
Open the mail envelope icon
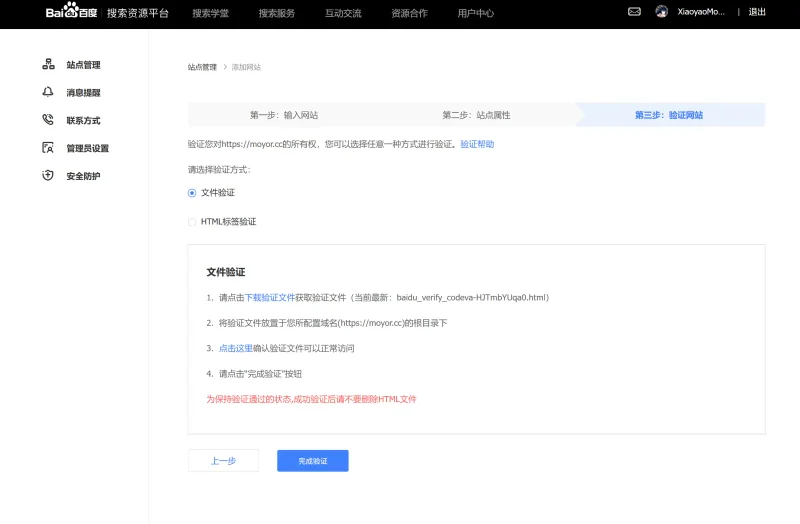[x=634, y=12]
